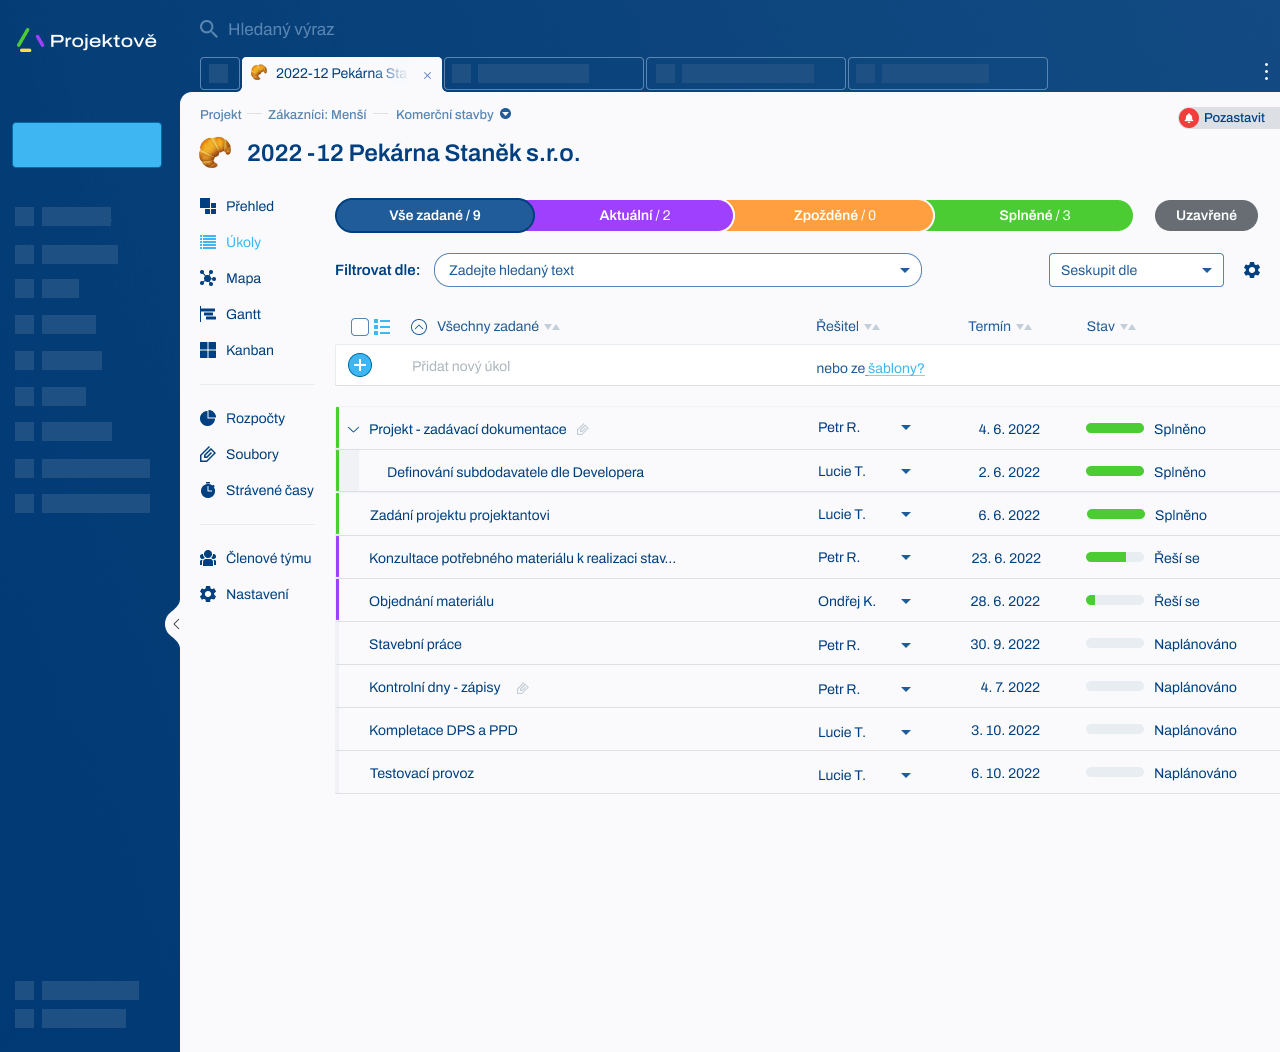Image resolution: width=1280 pixels, height=1052 pixels.
Task: Sort by Stav column arrows
Action: (1128, 327)
